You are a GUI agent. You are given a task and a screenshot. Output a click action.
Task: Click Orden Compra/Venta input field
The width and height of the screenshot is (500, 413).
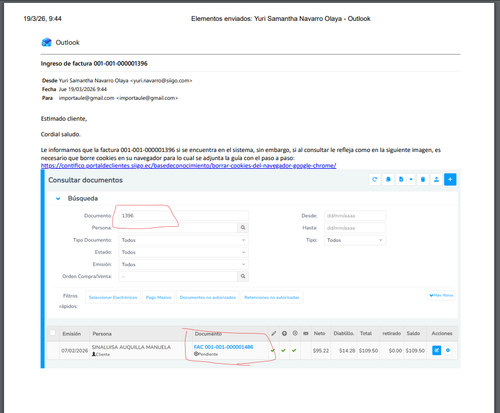178,276
